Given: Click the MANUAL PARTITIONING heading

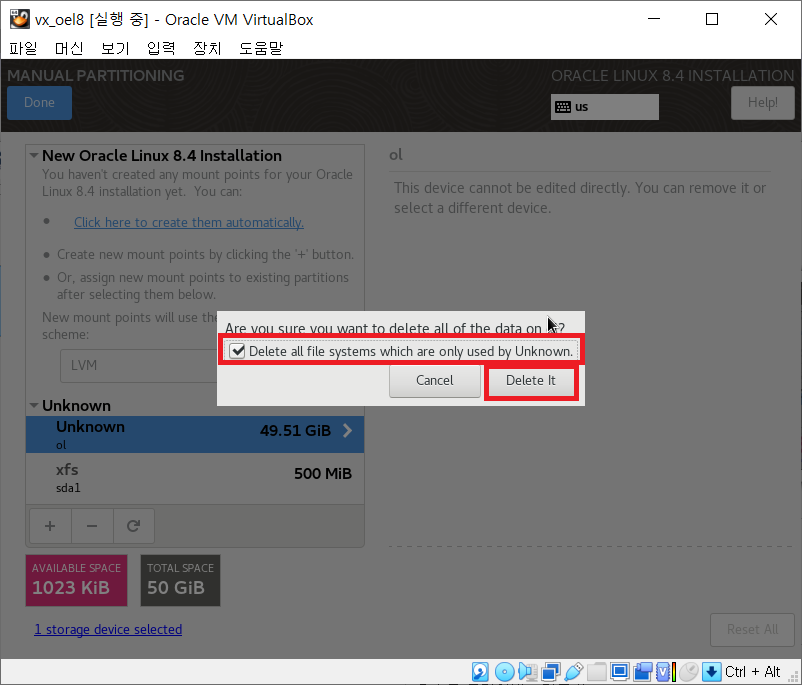Looking at the screenshot, I should click(x=96, y=75).
